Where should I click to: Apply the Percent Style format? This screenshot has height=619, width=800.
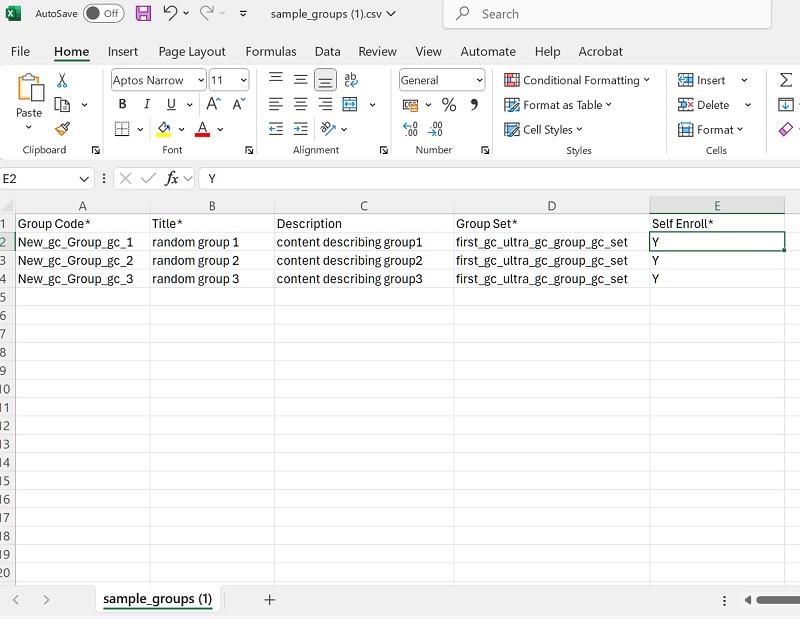(448, 103)
